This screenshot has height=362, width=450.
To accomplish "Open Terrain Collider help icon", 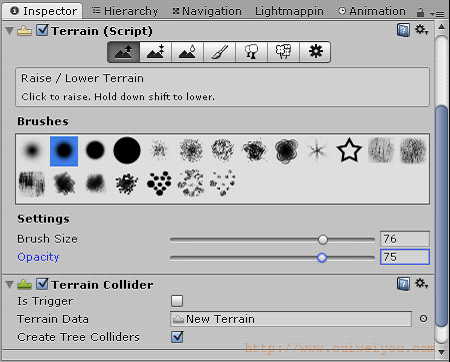I will (403, 284).
